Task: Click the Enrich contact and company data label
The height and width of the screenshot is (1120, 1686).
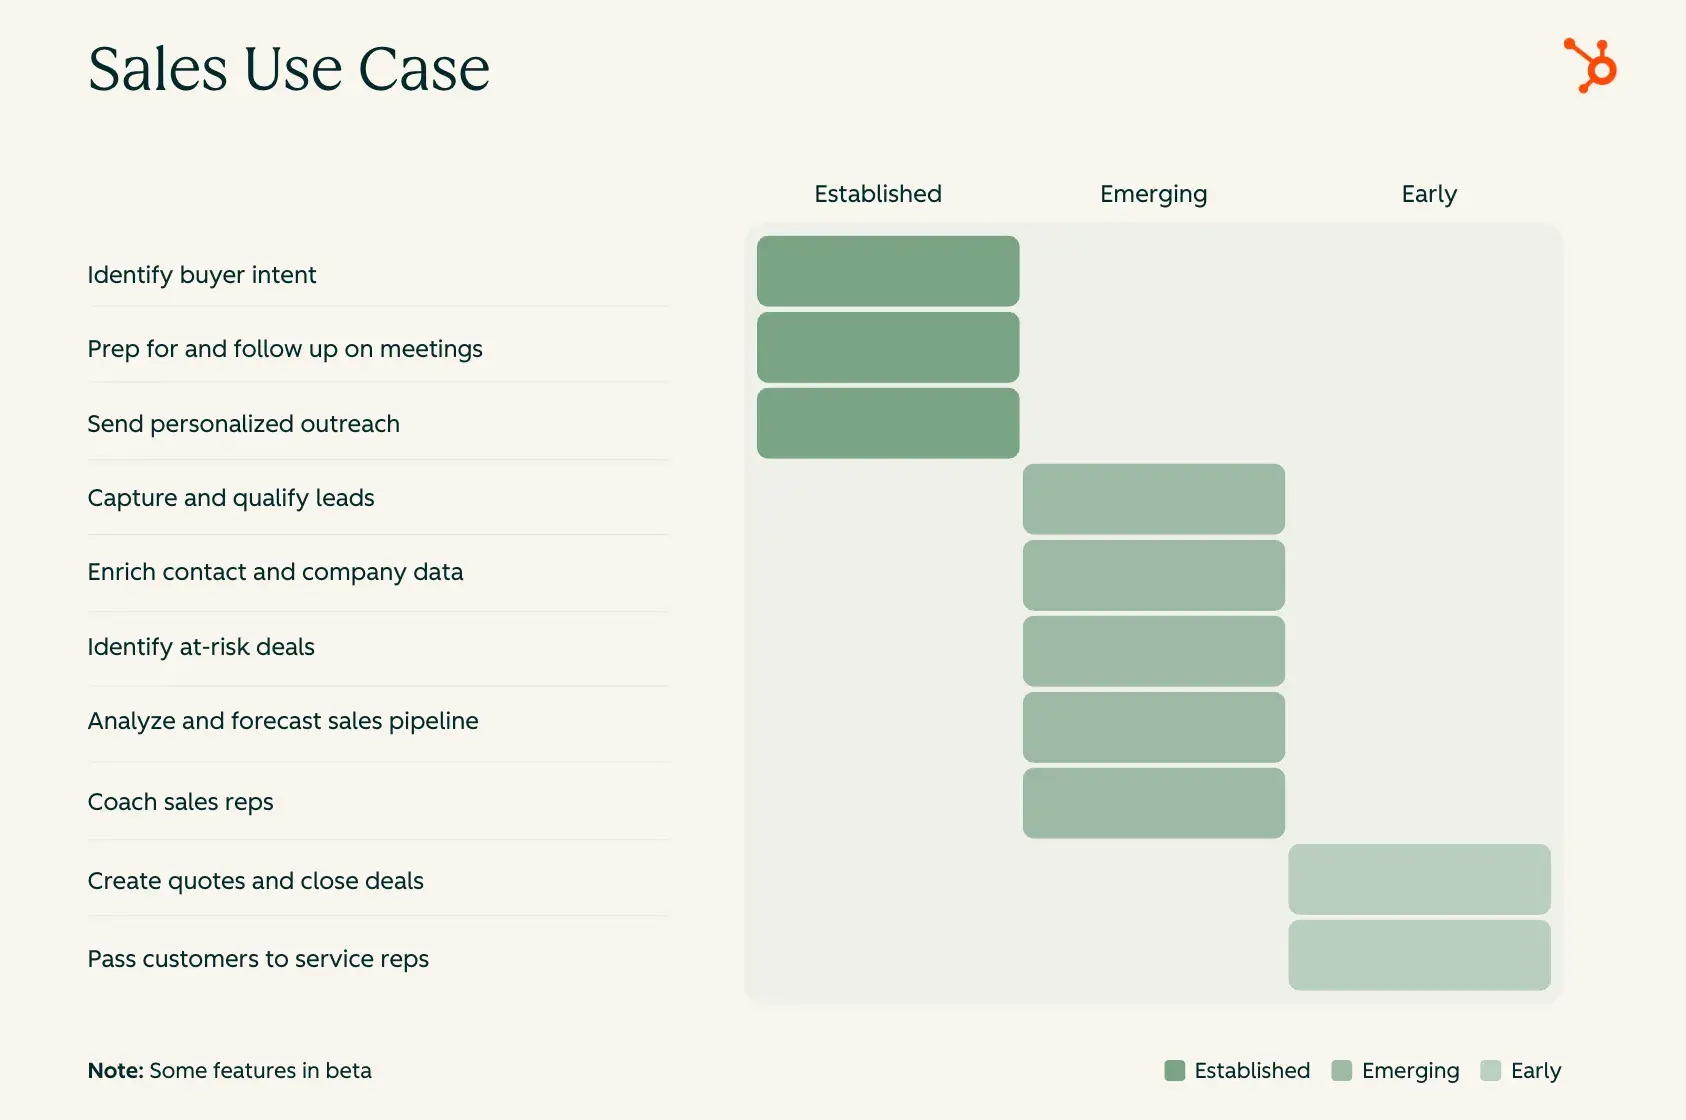Action: click(x=275, y=572)
